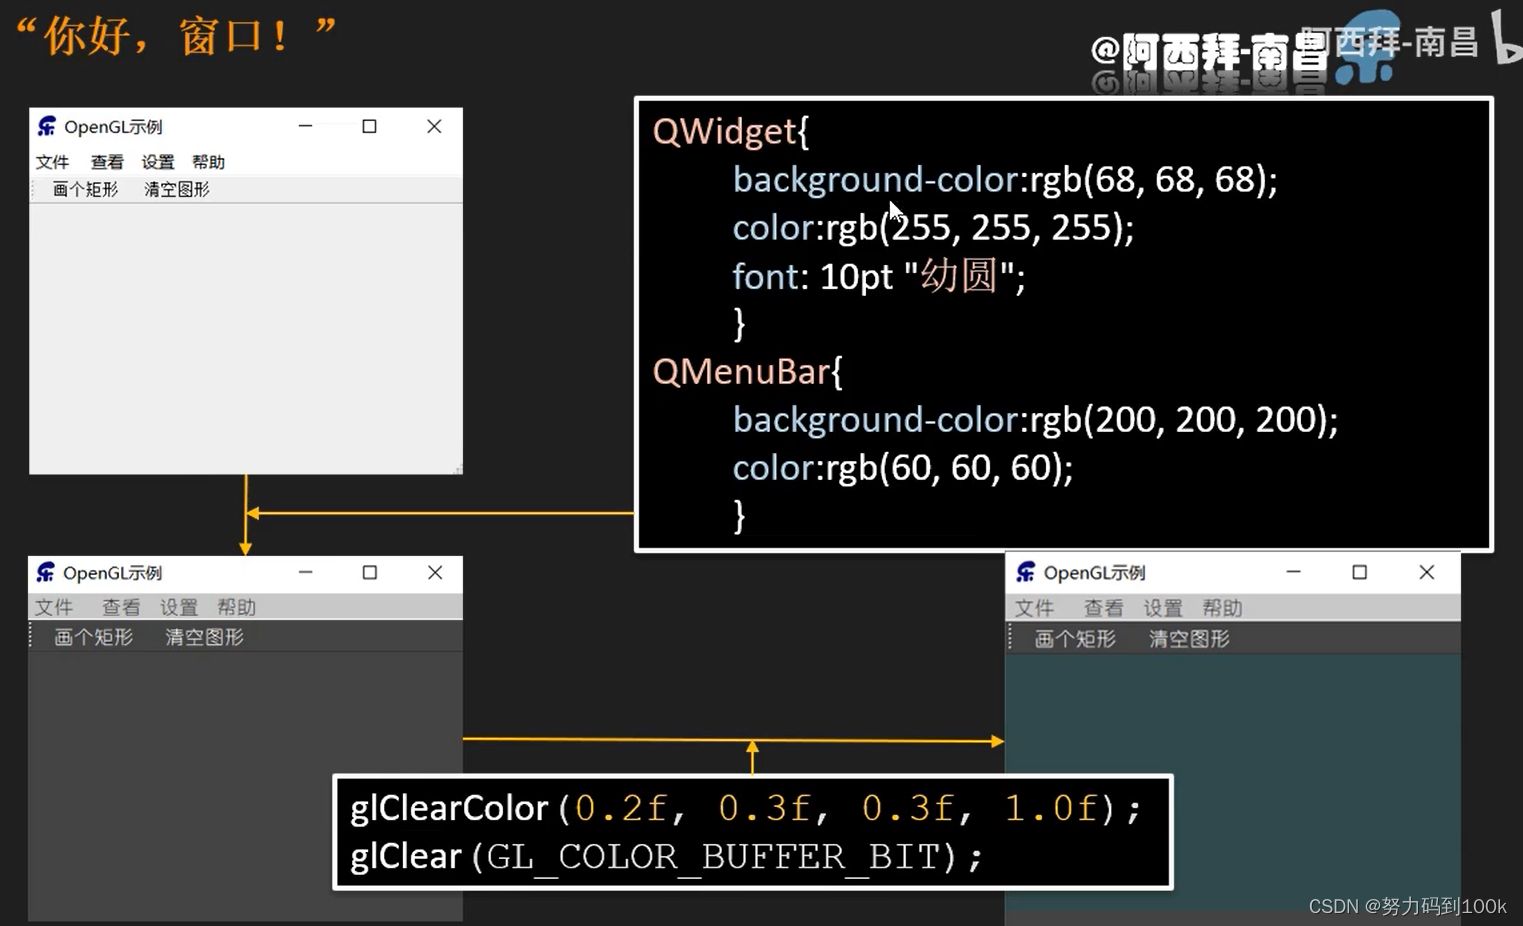Click the resize grip at the top window's corner
The width and height of the screenshot is (1523, 926).
pos(458,469)
